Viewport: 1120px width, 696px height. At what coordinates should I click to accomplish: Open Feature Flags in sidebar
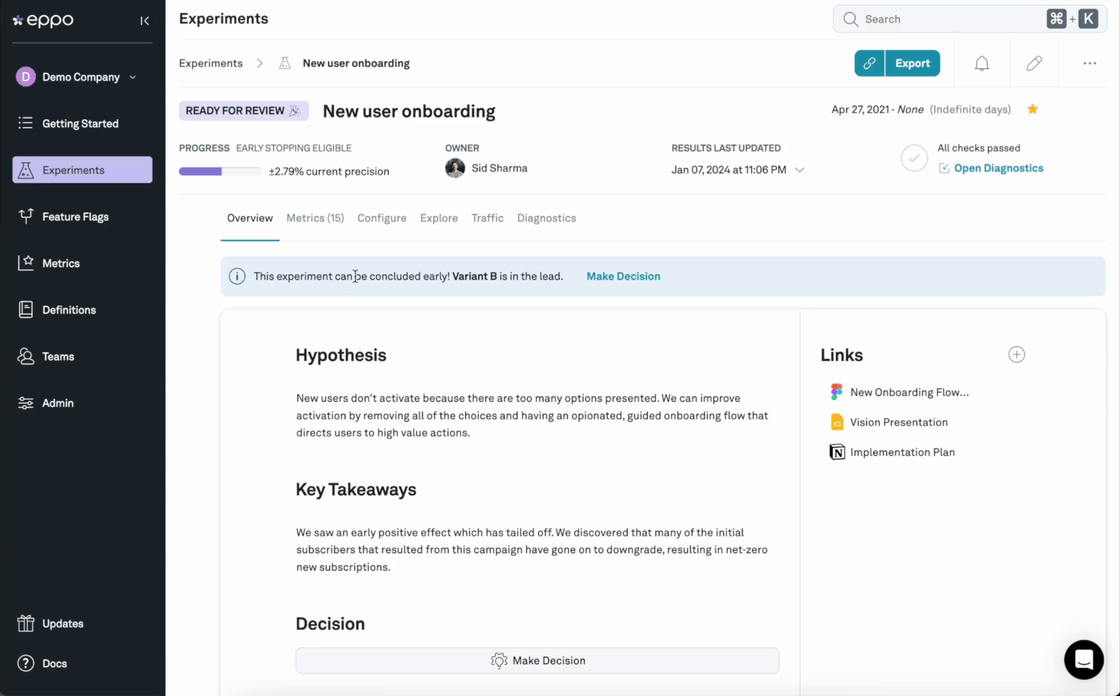75,217
